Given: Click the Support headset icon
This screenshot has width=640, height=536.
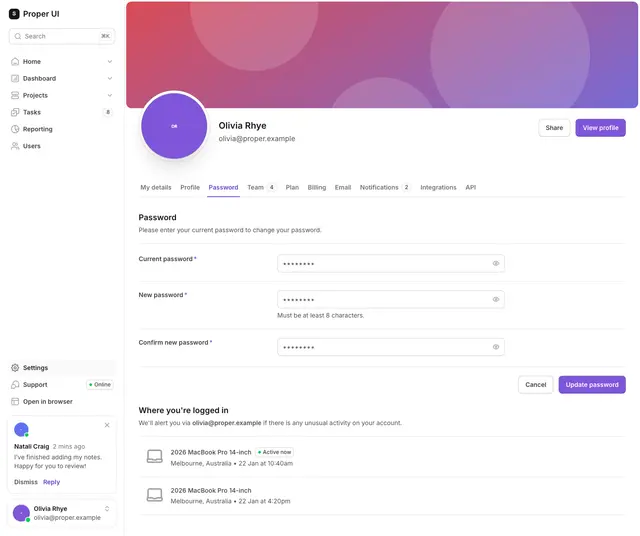Looking at the screenshot, I should pos(15,385).
